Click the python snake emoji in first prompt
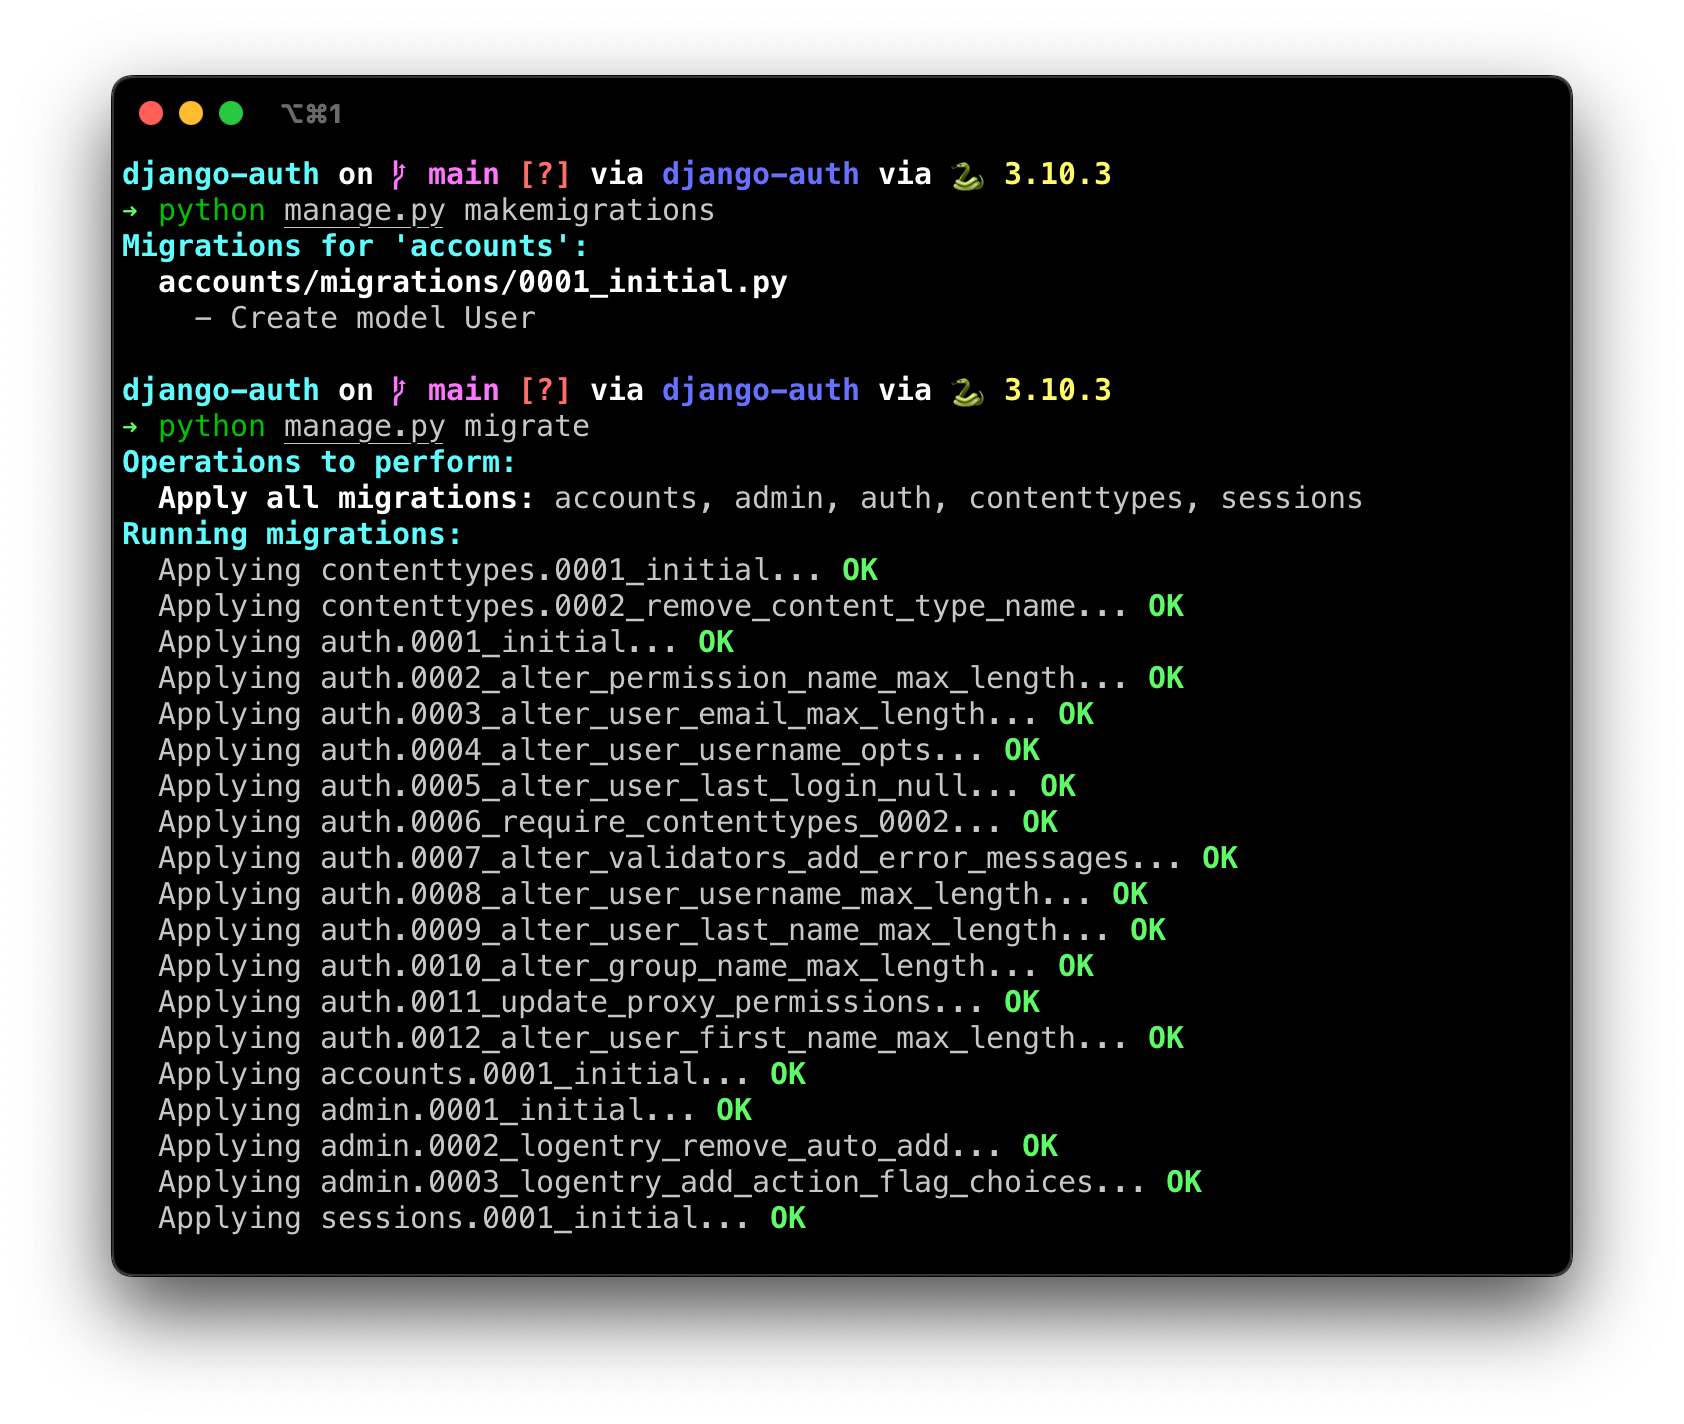This screenshot has height=1424, width=1684. click(967, 175)
